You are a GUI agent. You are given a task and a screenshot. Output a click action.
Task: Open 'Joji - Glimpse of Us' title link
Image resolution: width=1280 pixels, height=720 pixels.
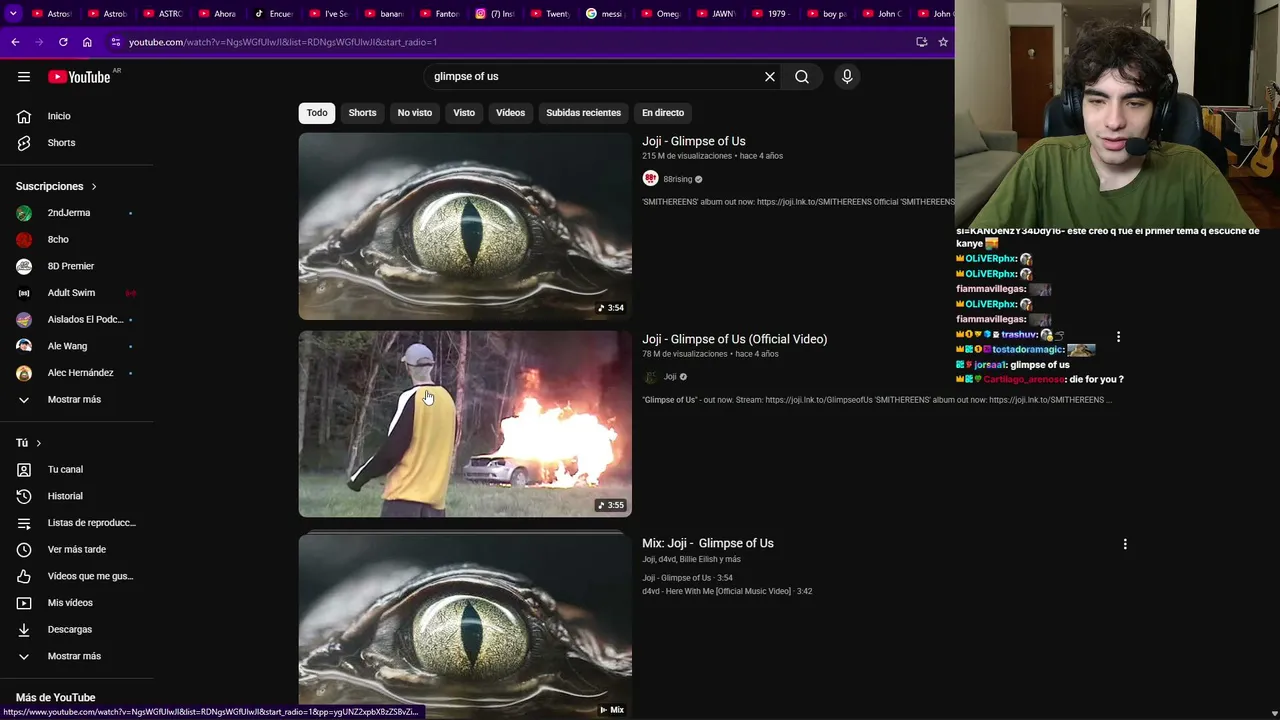[x=694, y=141]
